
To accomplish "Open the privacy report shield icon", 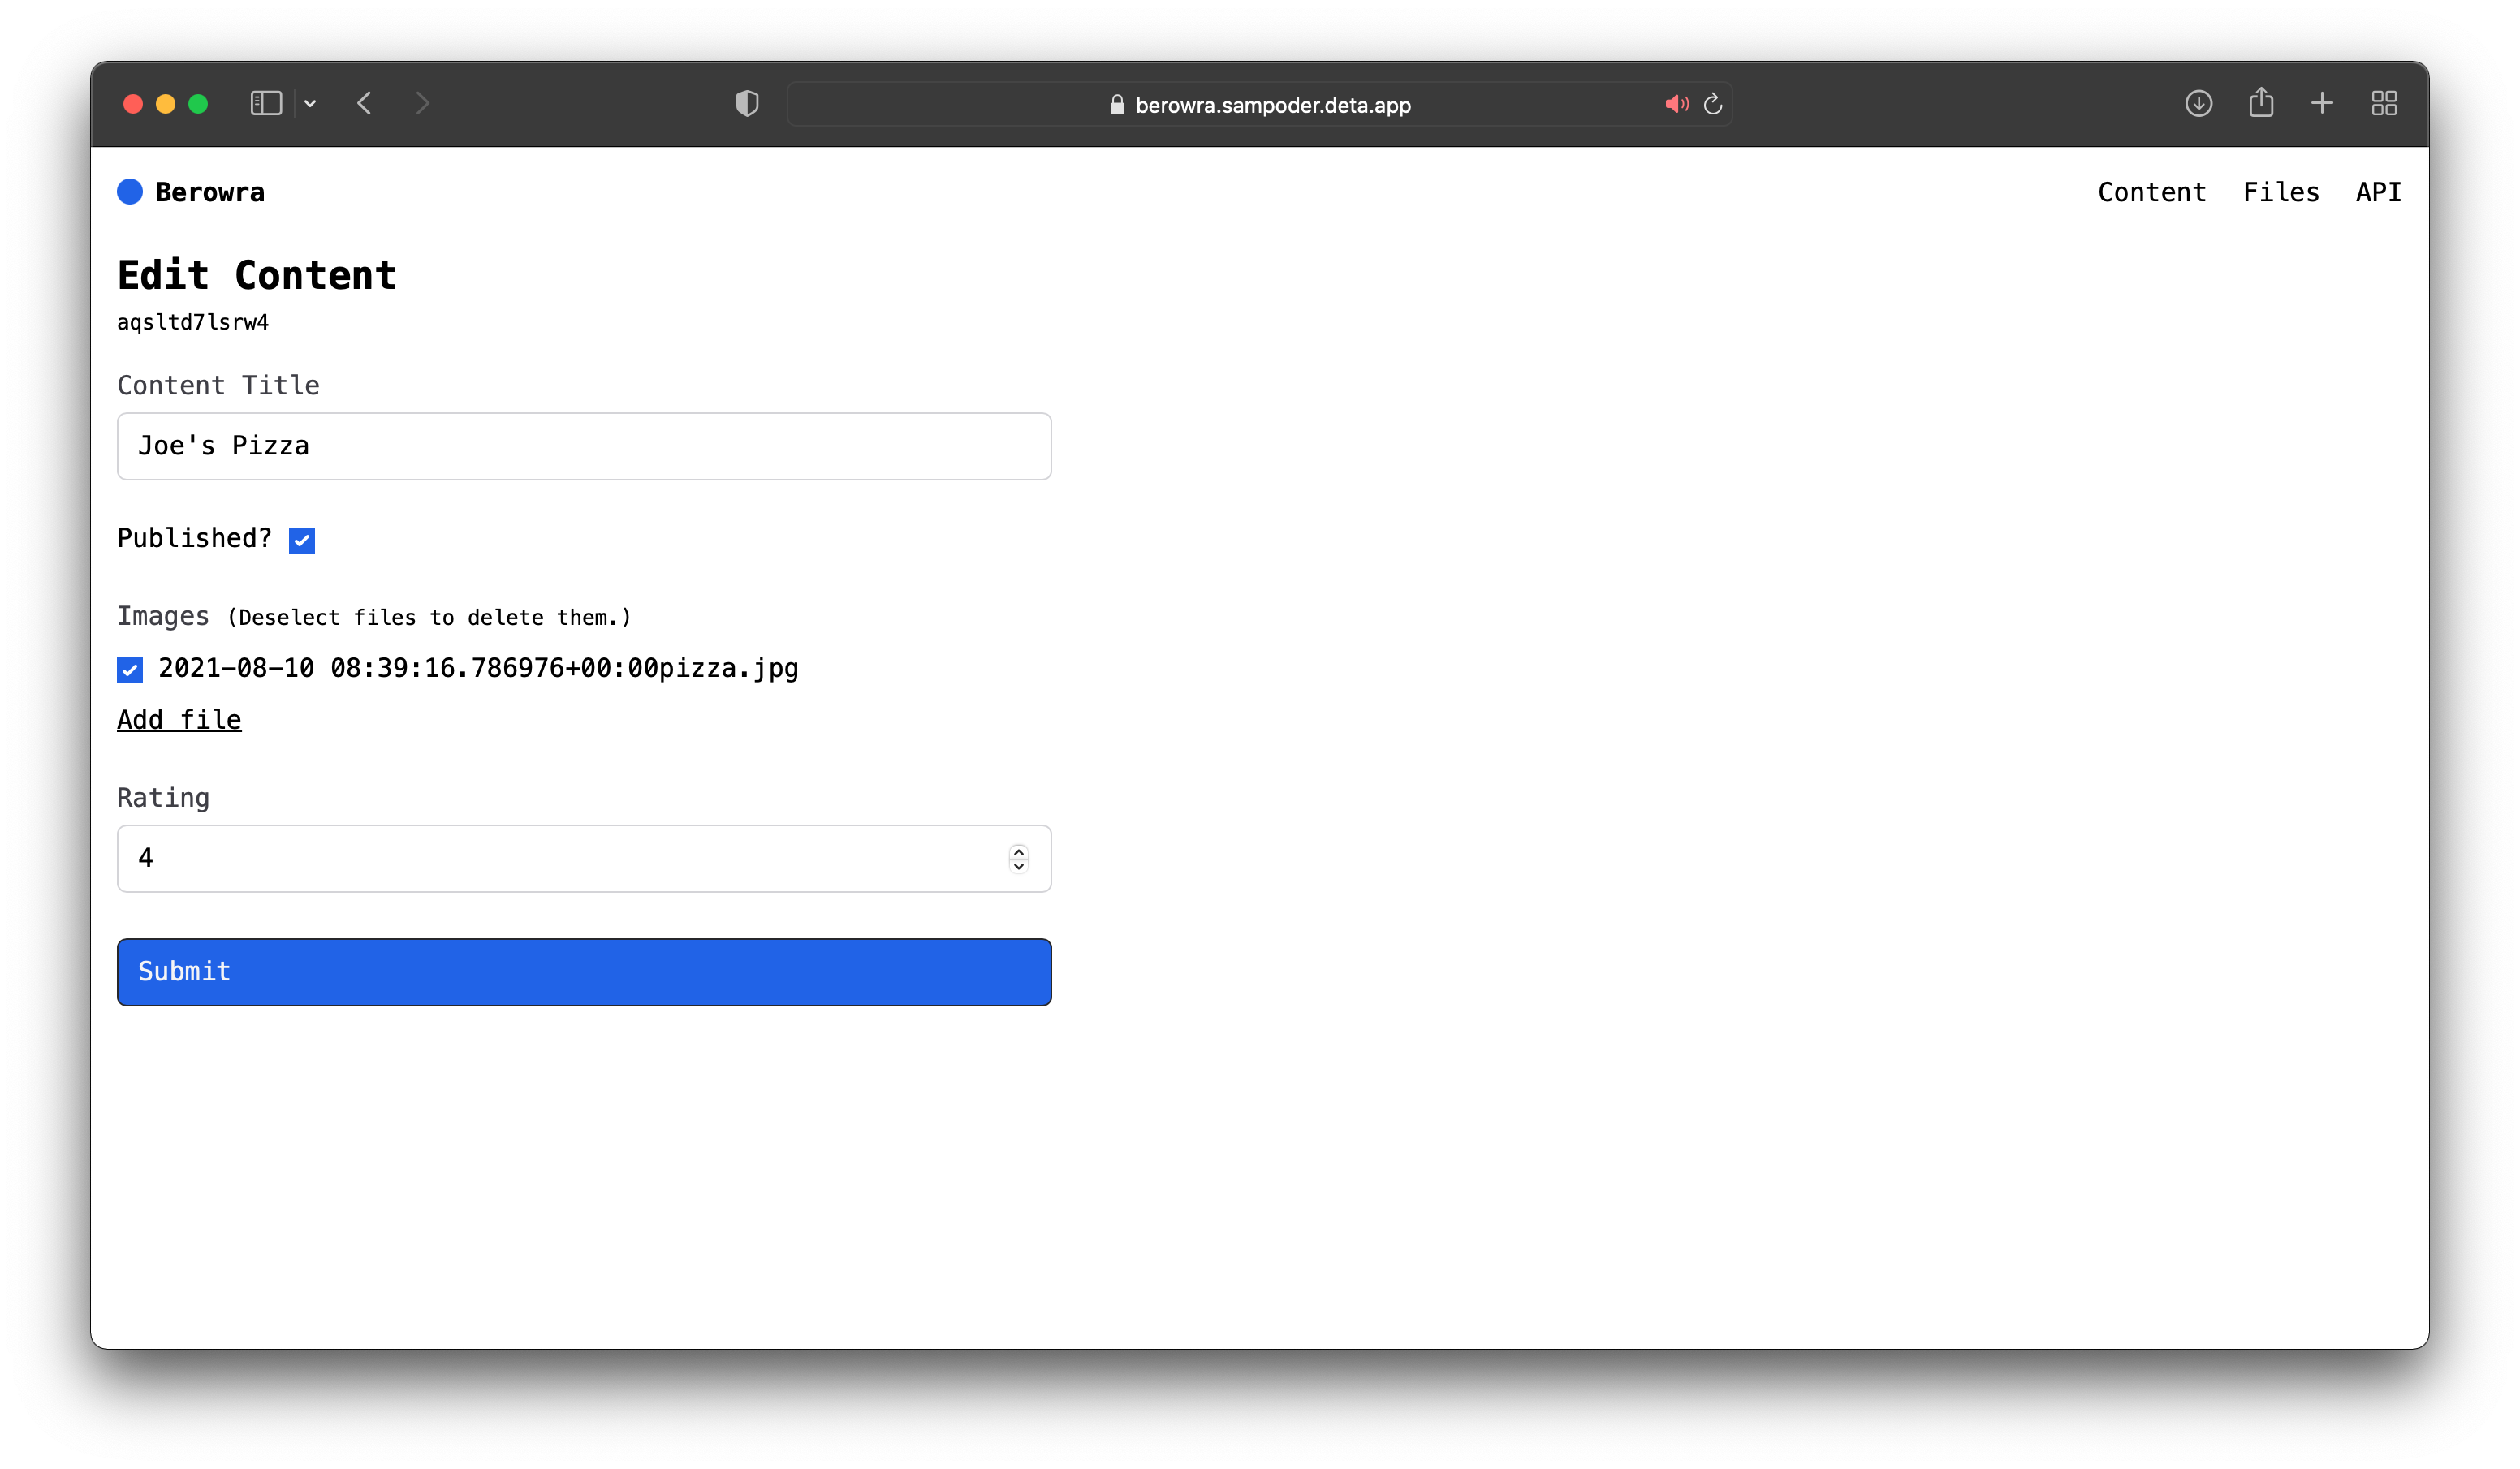I will tap(747, 104).
